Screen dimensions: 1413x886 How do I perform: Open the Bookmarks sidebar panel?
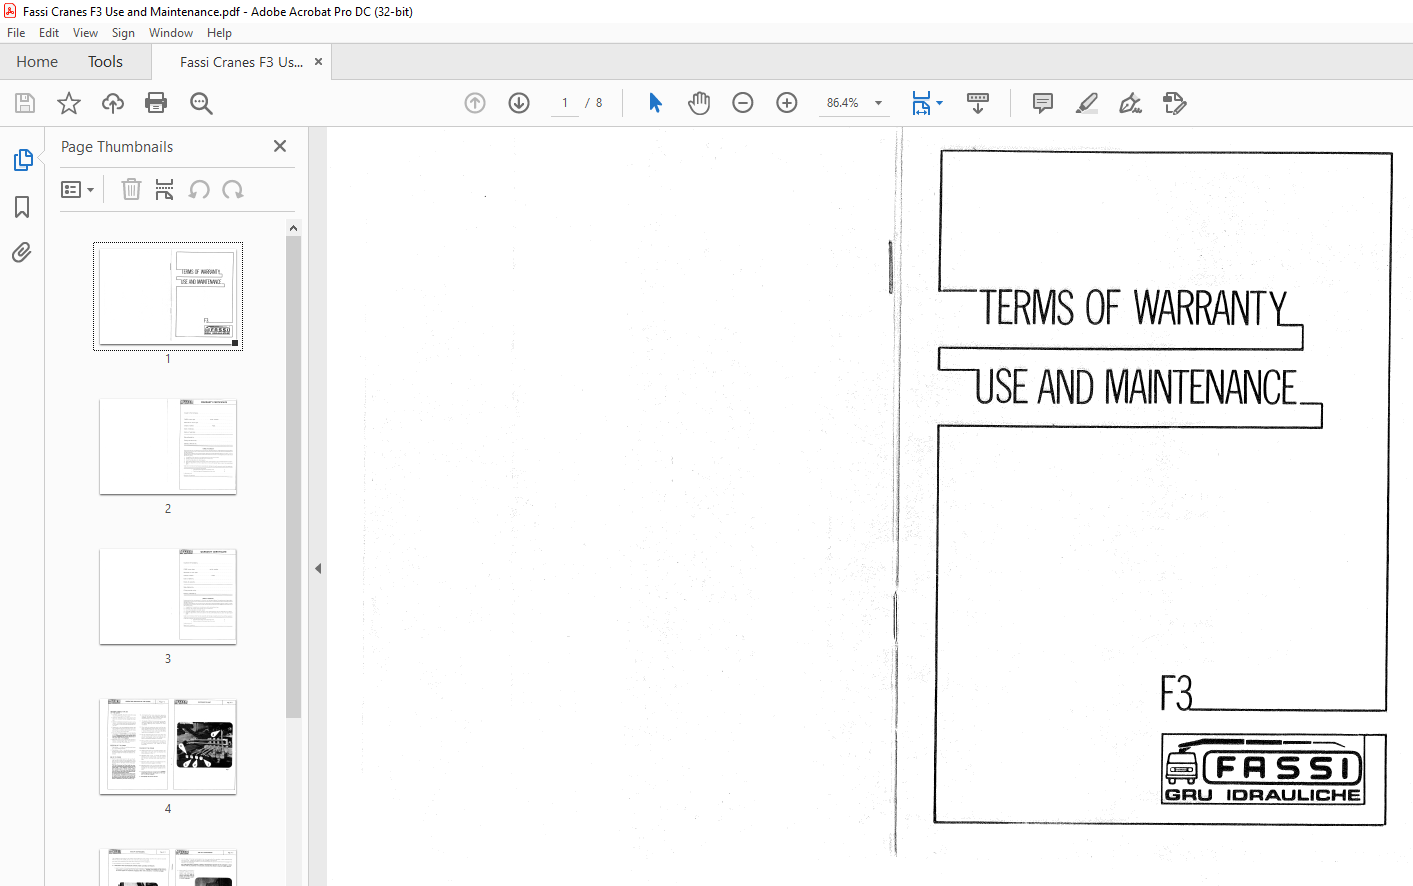click(22, 207)
